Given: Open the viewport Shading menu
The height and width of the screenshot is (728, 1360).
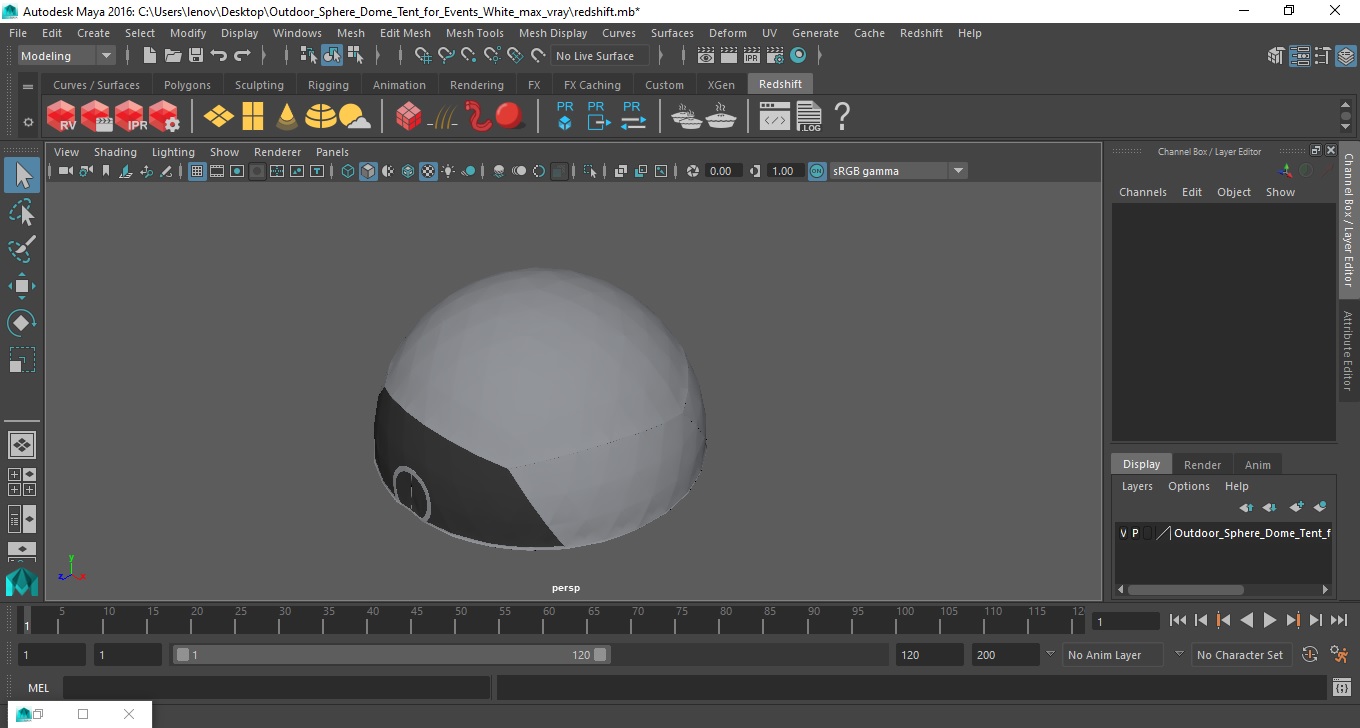Looking at the screenshot, I should (115, 152).
